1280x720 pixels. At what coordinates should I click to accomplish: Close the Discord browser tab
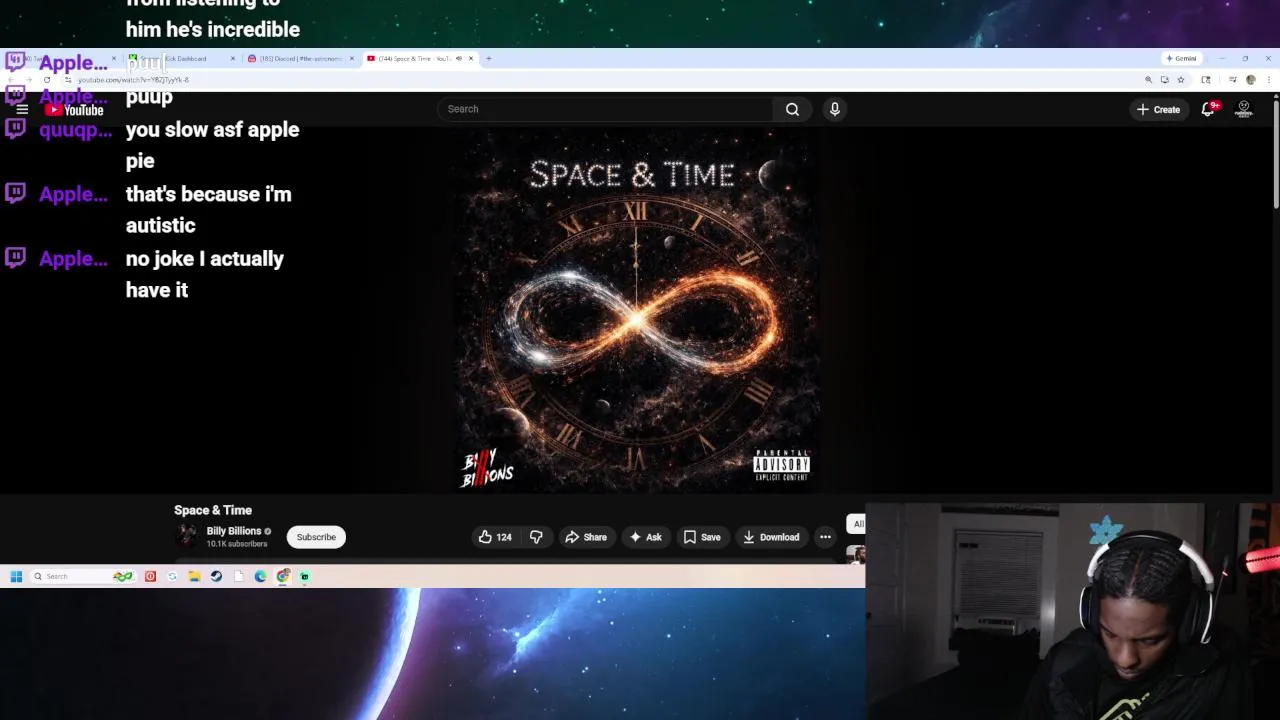coord(352,58)
